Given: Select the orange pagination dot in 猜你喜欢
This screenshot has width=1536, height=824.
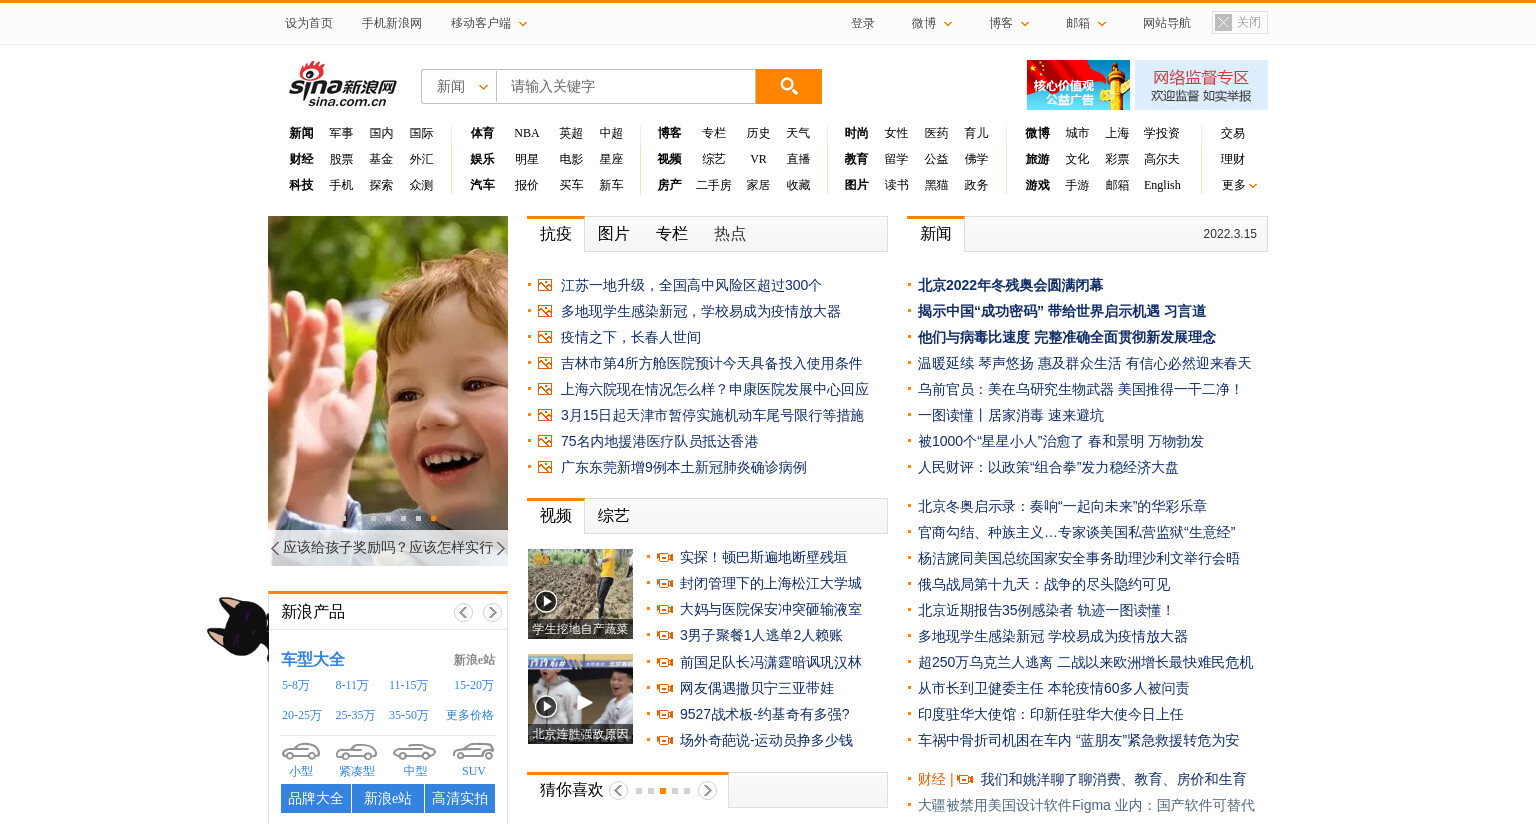Looking at the screenshot, I should pyautogui.click(x=662, y=791).
